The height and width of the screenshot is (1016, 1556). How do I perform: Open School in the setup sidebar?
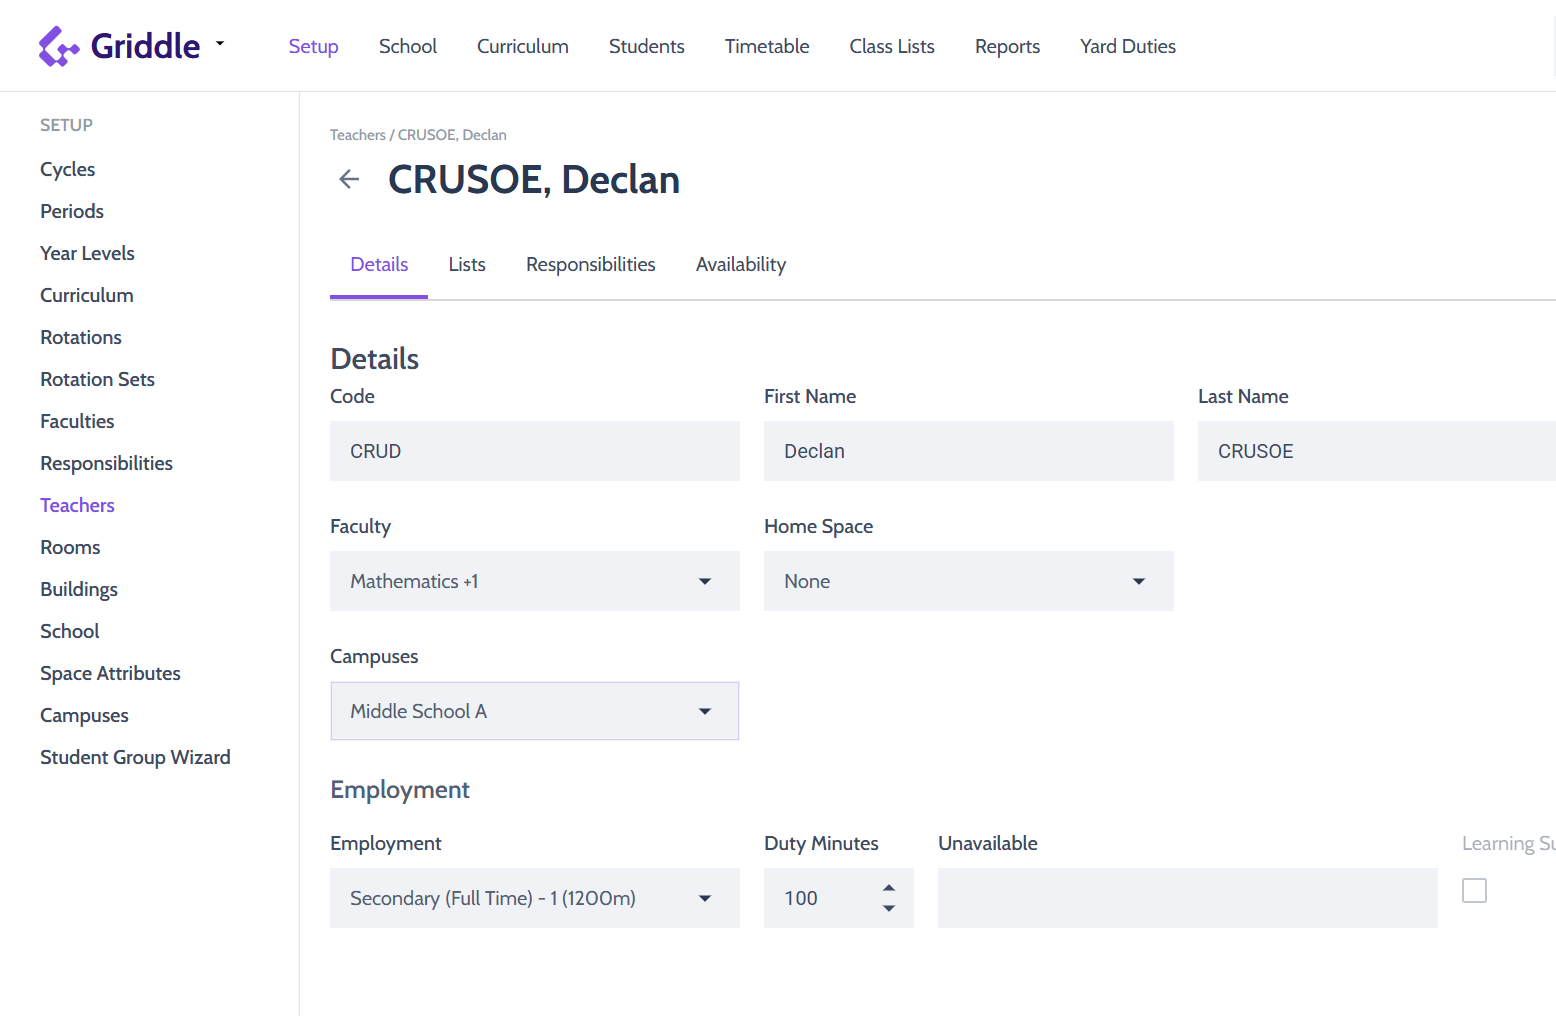[x=70, y=631]
